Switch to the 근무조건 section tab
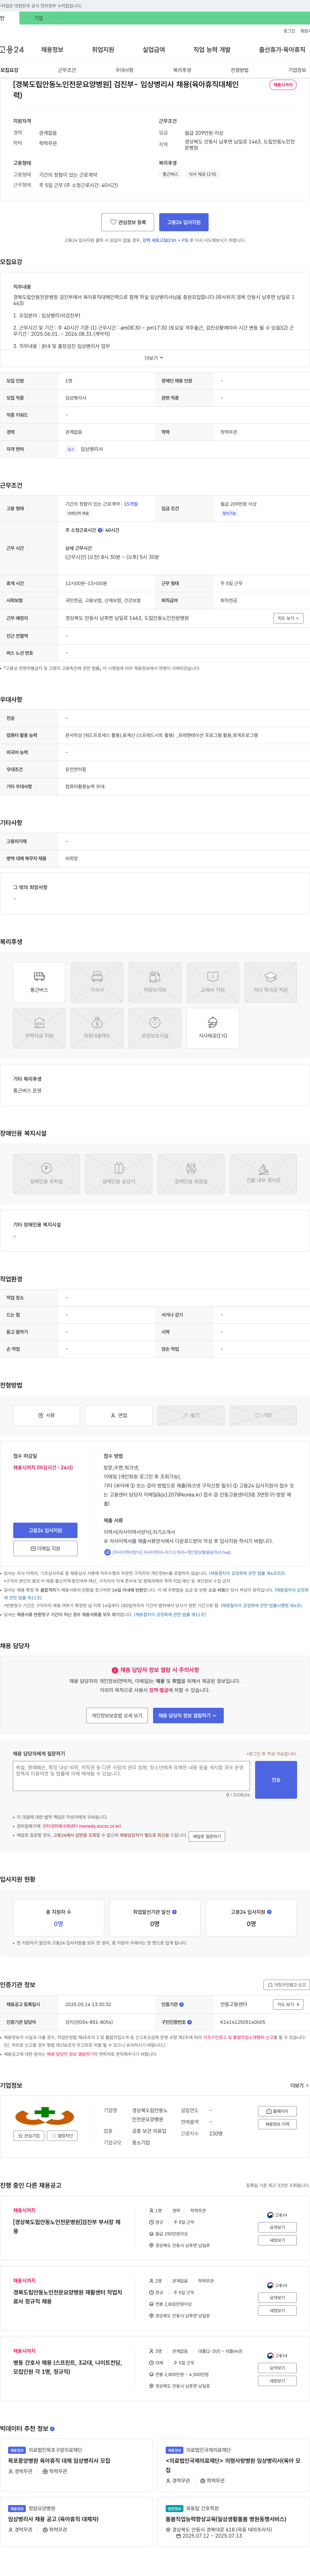 [67, 70]
